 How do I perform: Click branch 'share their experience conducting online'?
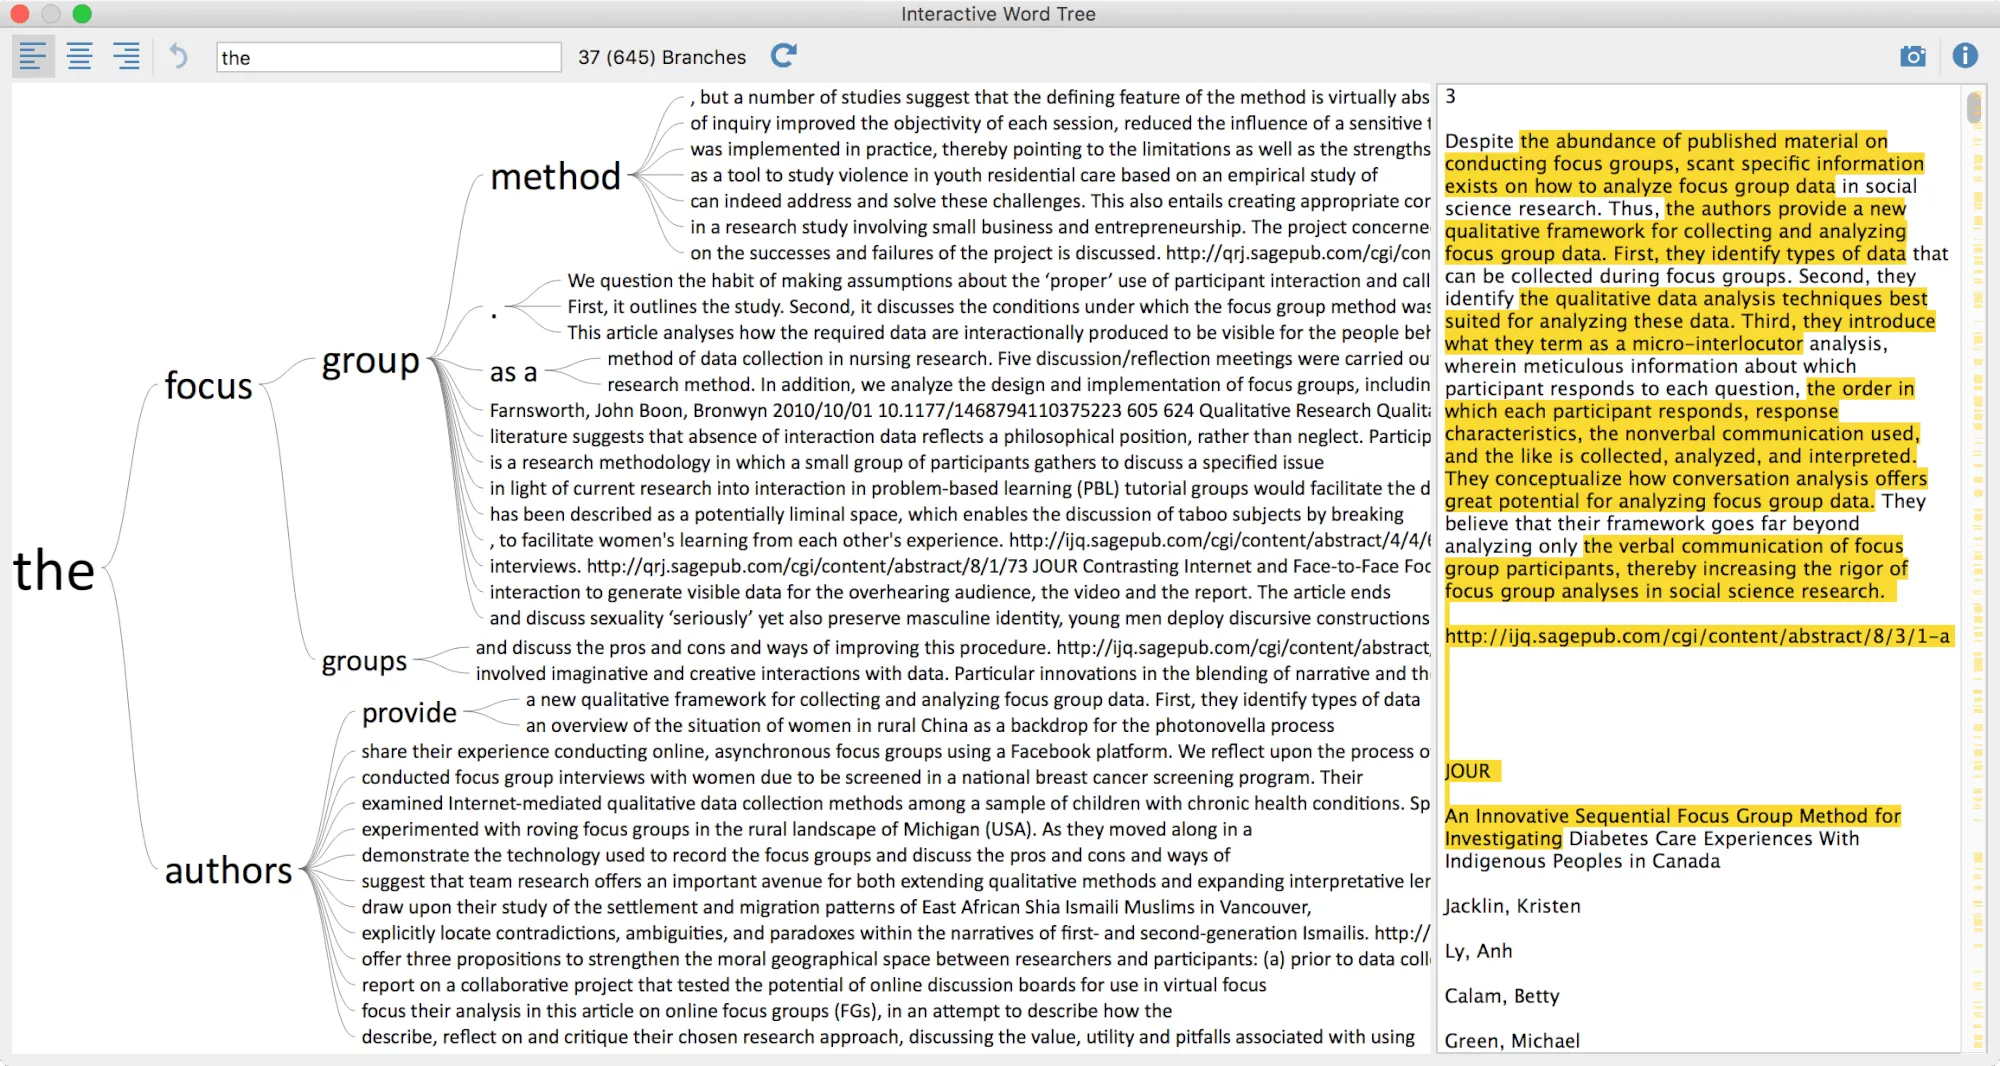[x=895, y=752]
